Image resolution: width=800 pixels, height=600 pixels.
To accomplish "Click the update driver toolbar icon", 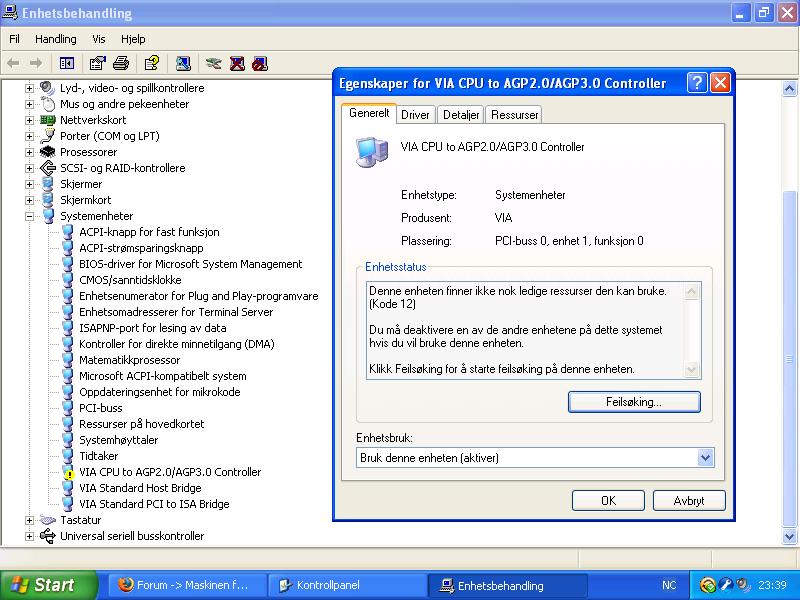I will [x=213, y=63].
